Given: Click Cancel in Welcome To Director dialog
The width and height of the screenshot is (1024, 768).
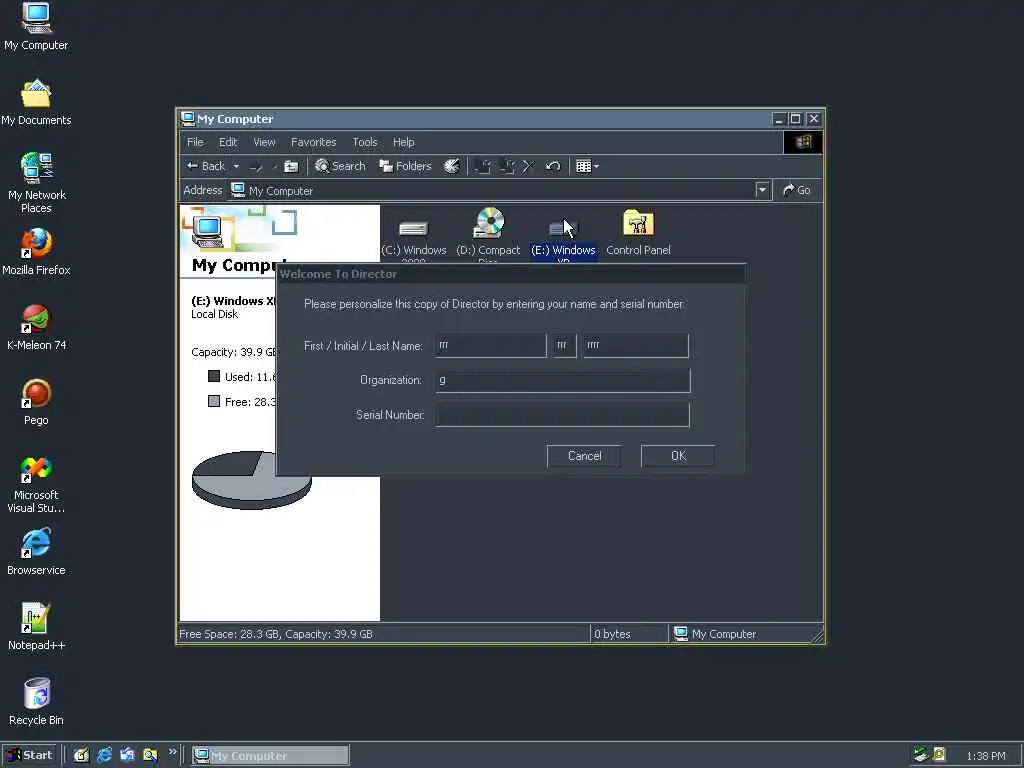Looking at the screenshot, I should 584,456.
